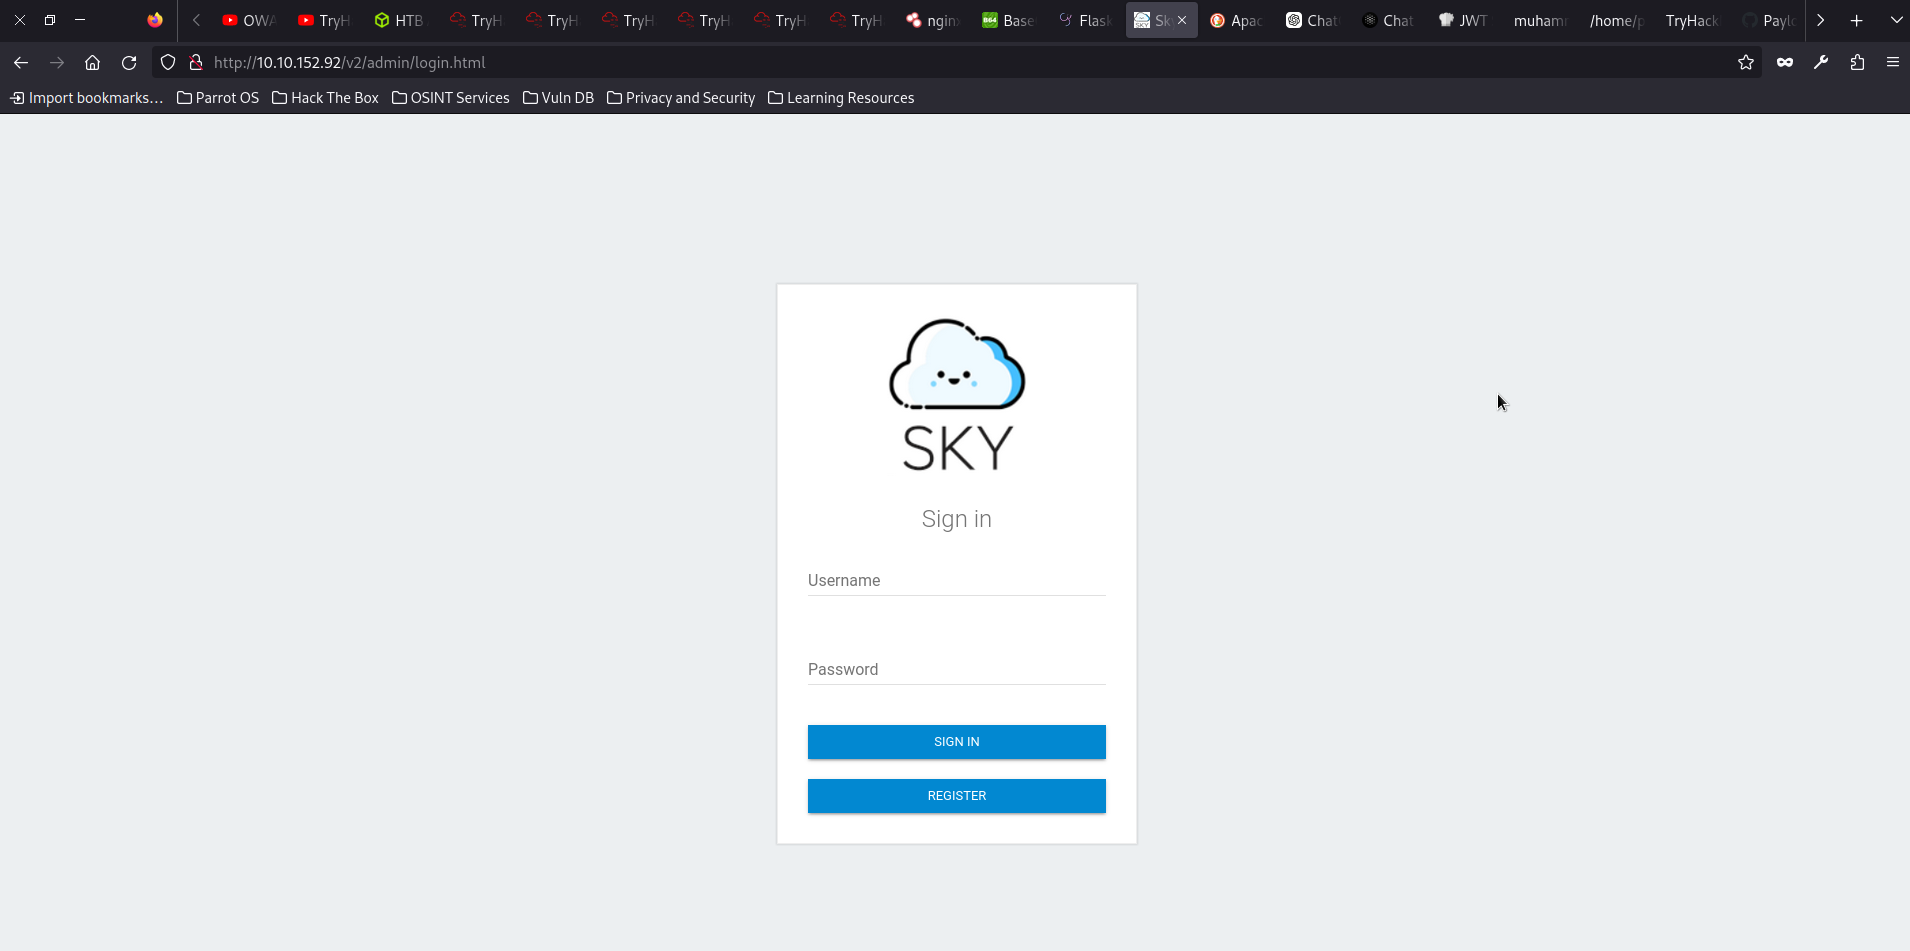List all tabs with the down chevron
This screenshot has width=1910, height=951.
pos(1896,20)
